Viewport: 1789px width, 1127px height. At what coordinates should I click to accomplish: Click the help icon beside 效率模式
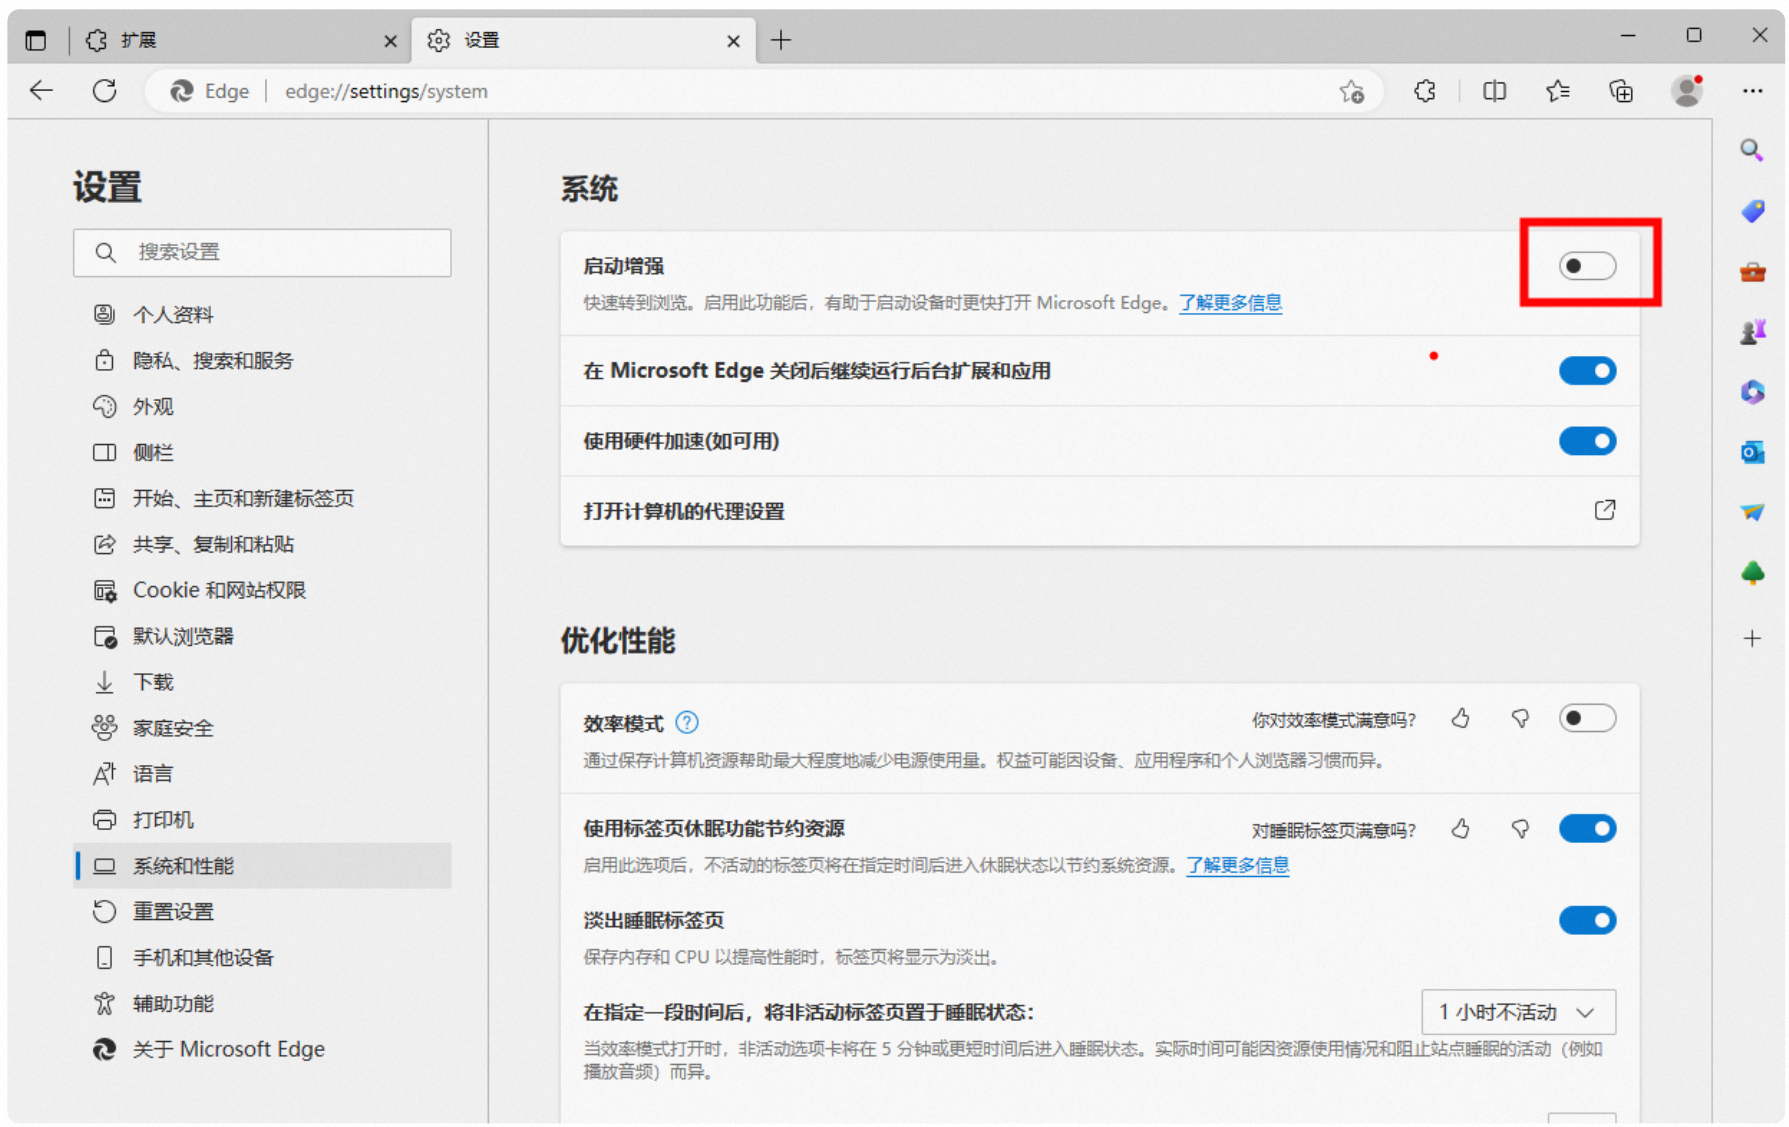point(687,722)
